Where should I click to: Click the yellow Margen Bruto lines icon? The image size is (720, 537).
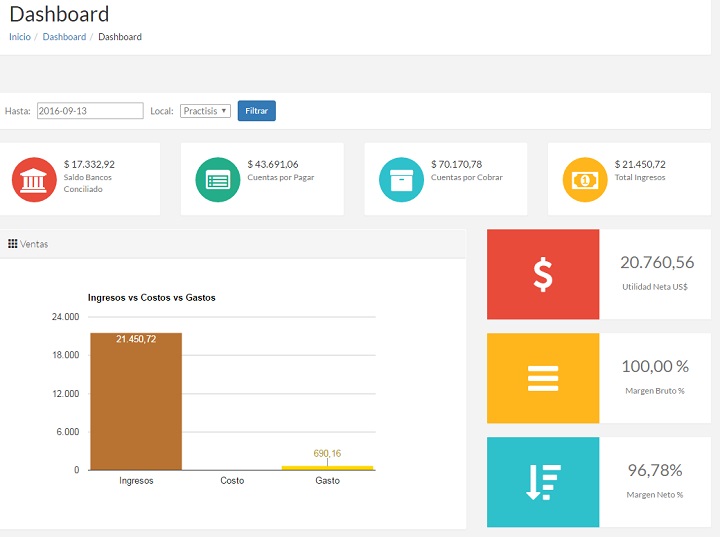coord(543,378)
